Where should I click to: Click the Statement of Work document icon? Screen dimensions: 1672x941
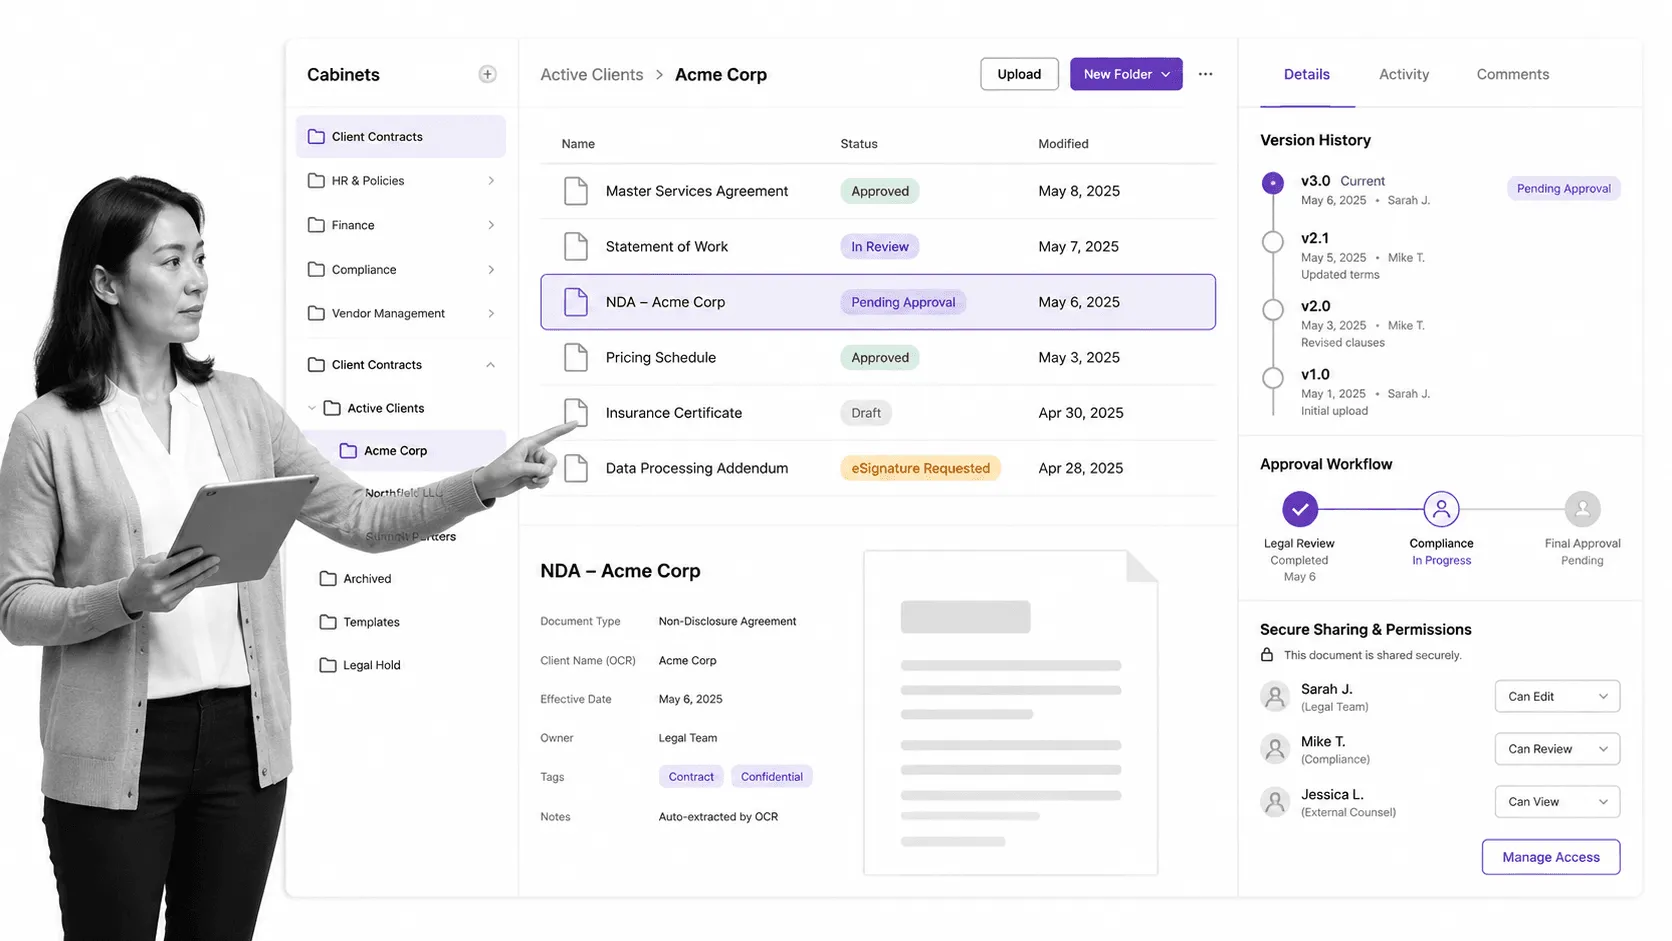tap(576, 246)
